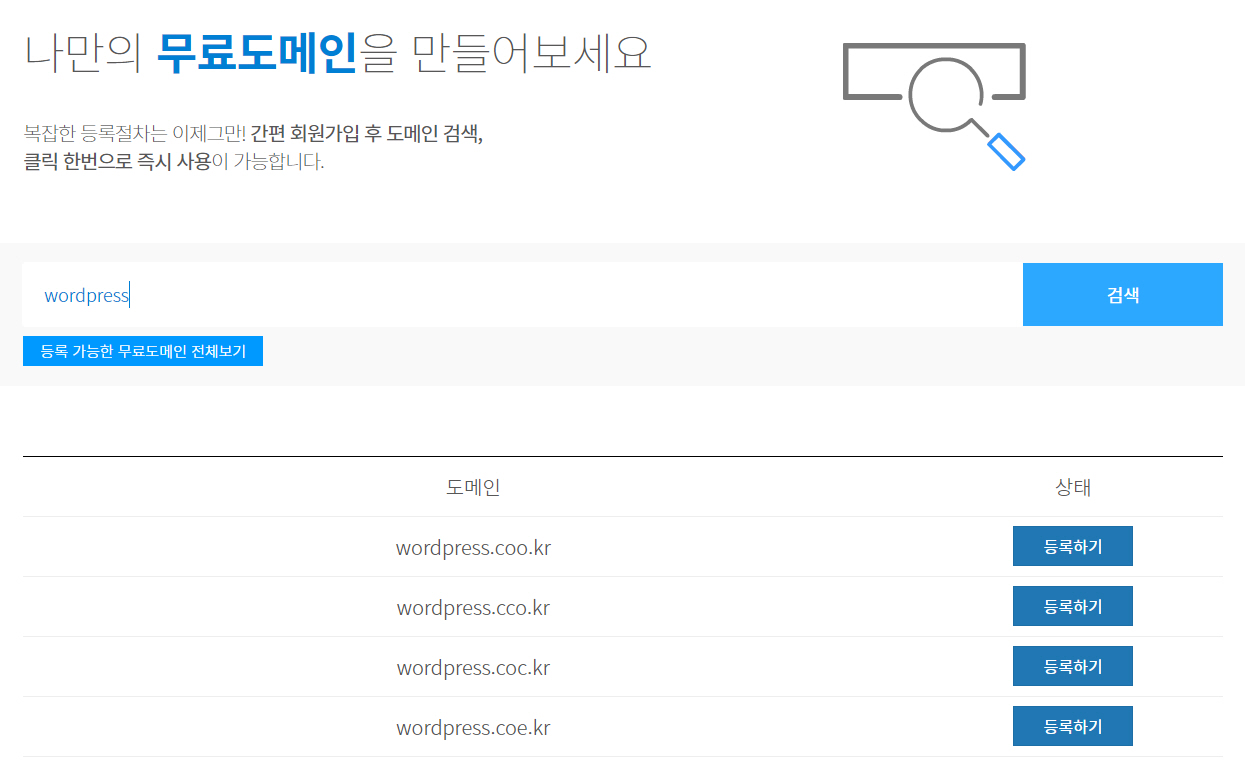Select the wordpress.coe.kr domain name text
This screenshot has width=1245, height=762.
click(x=471, y=727)
